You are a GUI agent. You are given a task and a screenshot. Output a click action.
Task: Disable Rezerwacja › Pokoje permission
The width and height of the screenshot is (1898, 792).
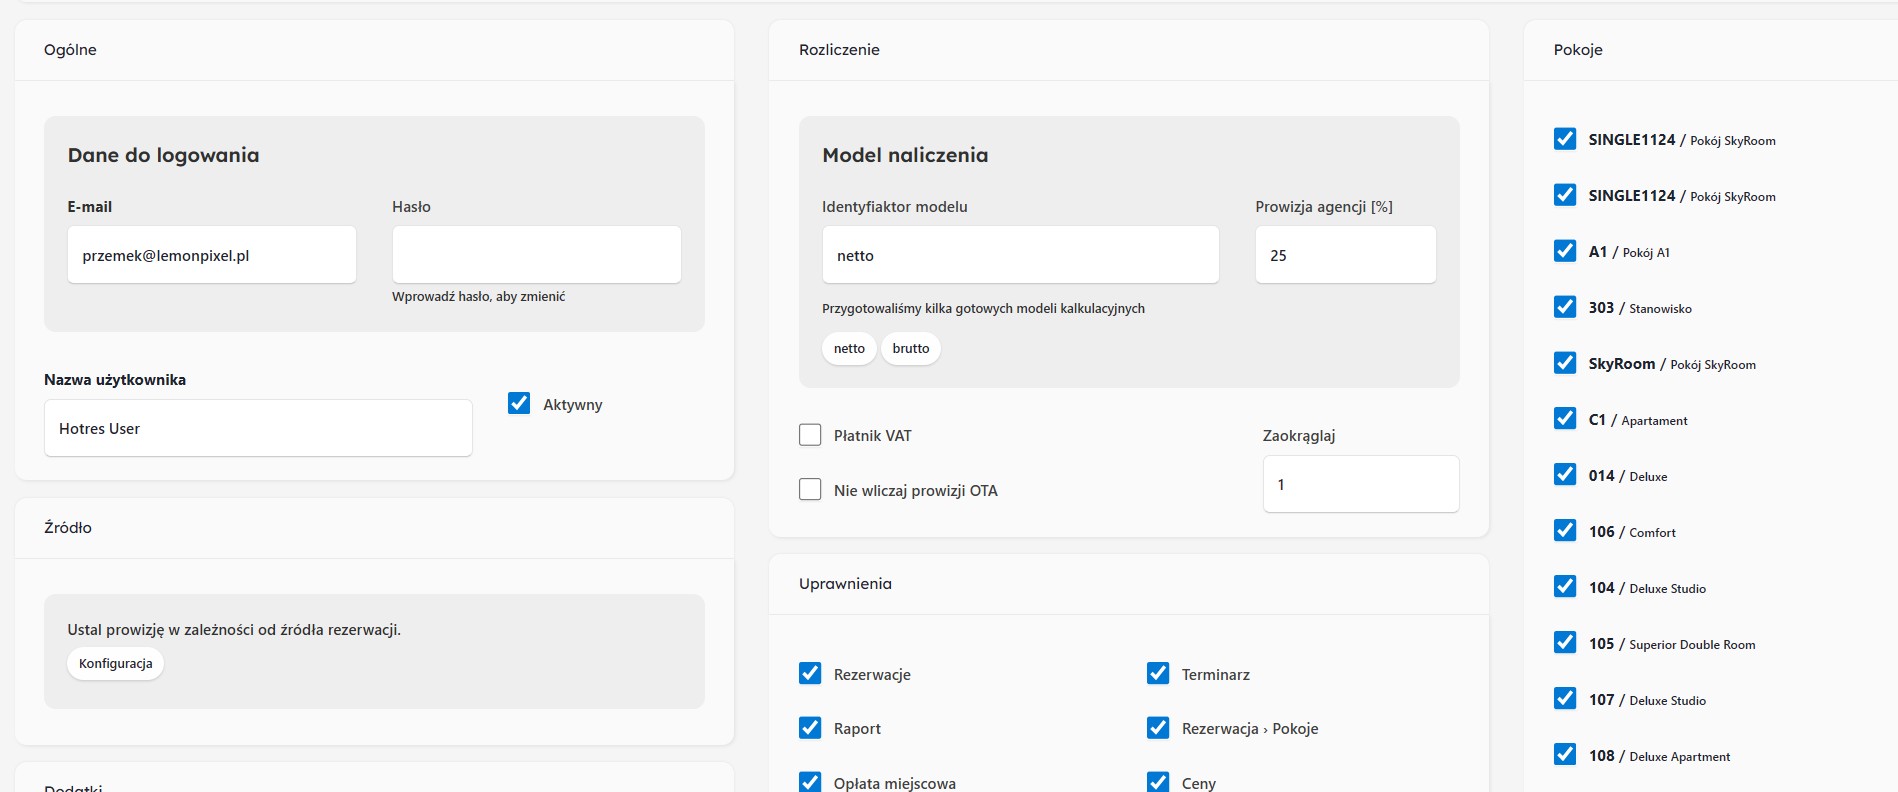(1158, 728)
